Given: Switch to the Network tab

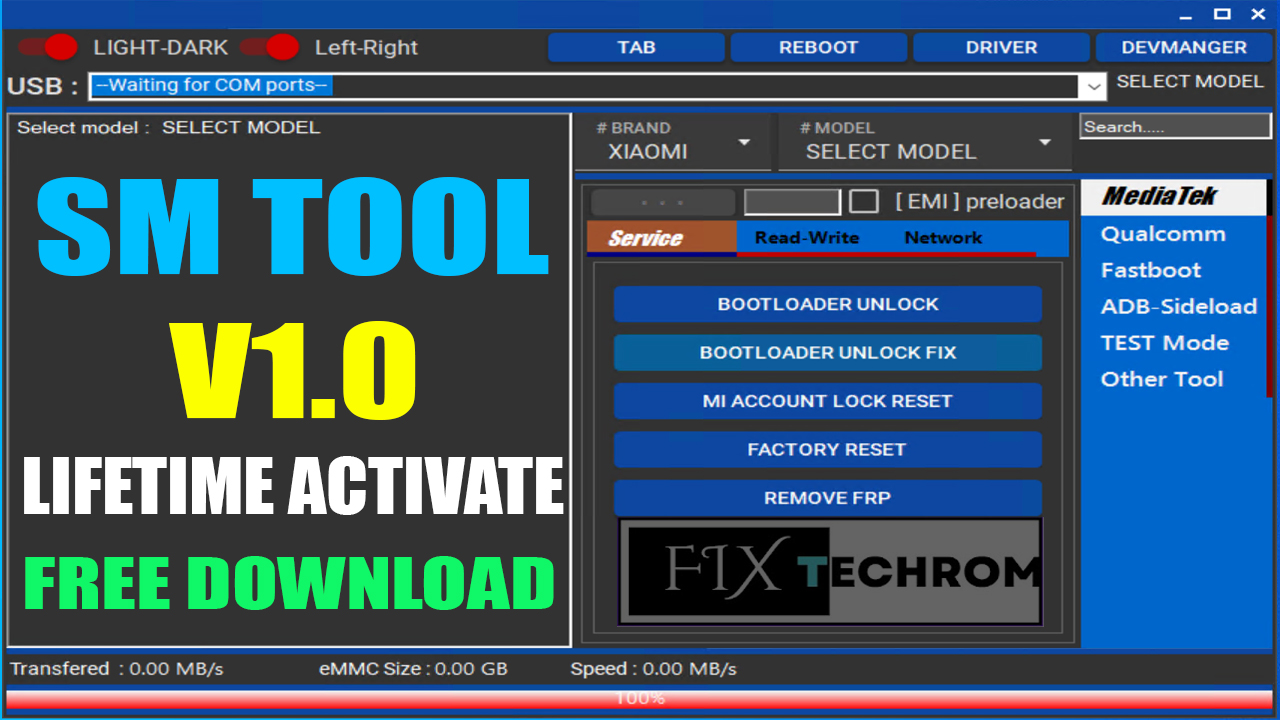Looking at the screenshot, I should click(943, 238).
